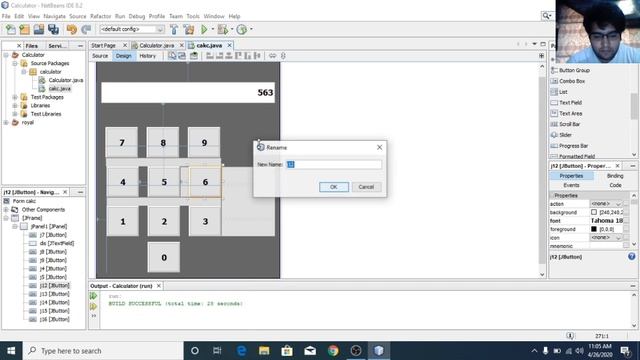Cancel the Rename dialog
The height and width of the screenshot is (360, 640).
[x=366, y=187]
